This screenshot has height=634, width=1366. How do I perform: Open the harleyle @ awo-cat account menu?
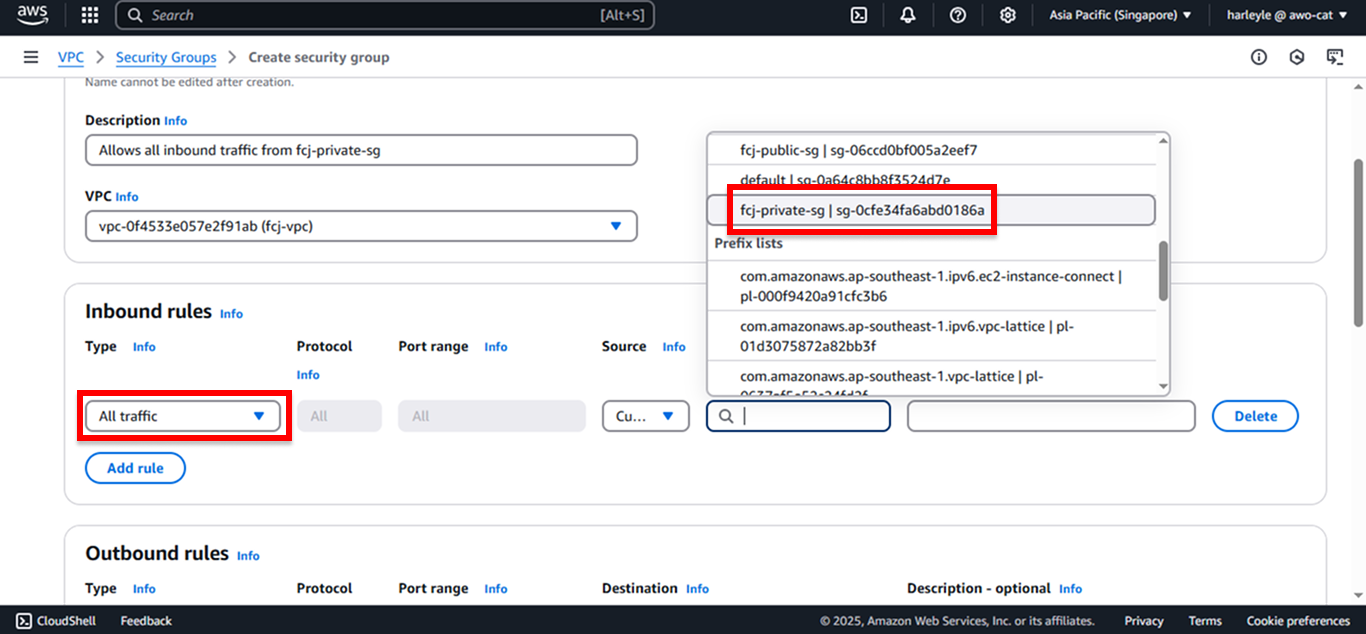click(1288, 15)
